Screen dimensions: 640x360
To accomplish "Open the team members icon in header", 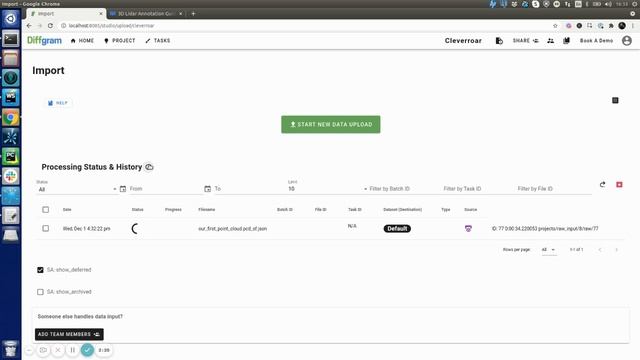I will point(551,41).
